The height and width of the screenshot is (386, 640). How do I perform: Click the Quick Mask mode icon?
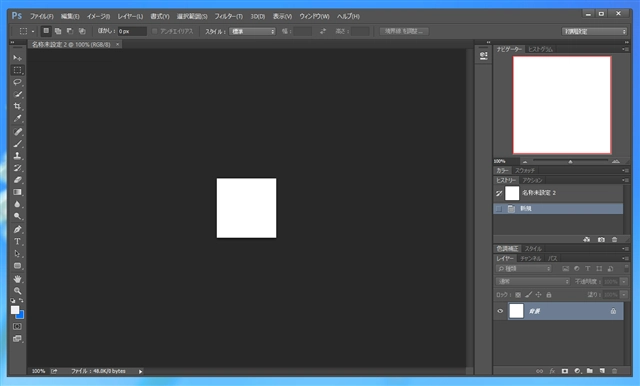click(17, 326)
